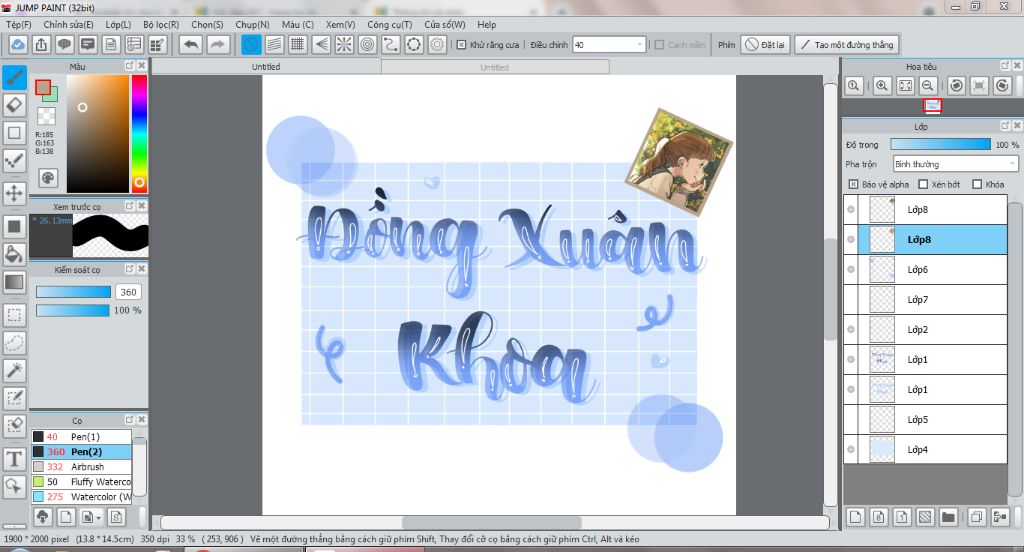Image resolution: width=1024 pixels, height=552 pixels.
Task: Rotate canvas left in Navigator
Action: (957, 86)
